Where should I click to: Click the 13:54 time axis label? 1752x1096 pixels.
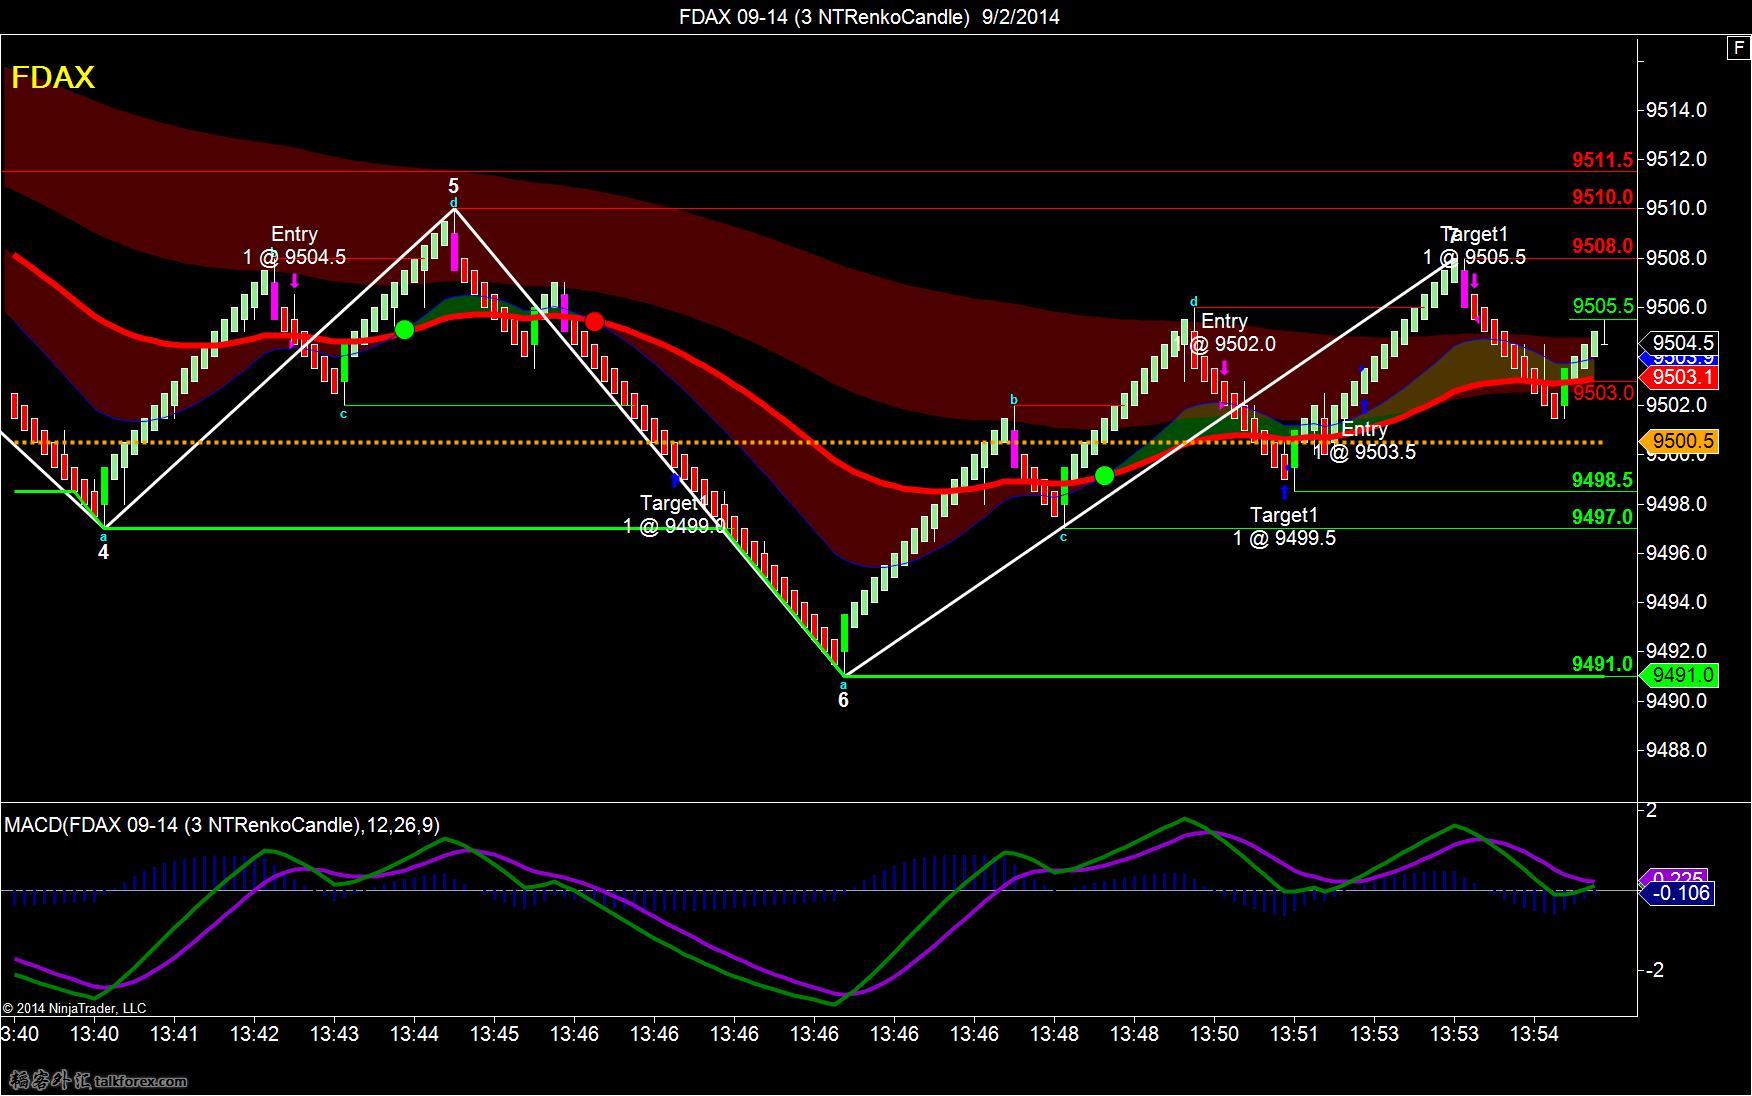[x=1534, y=1034]
